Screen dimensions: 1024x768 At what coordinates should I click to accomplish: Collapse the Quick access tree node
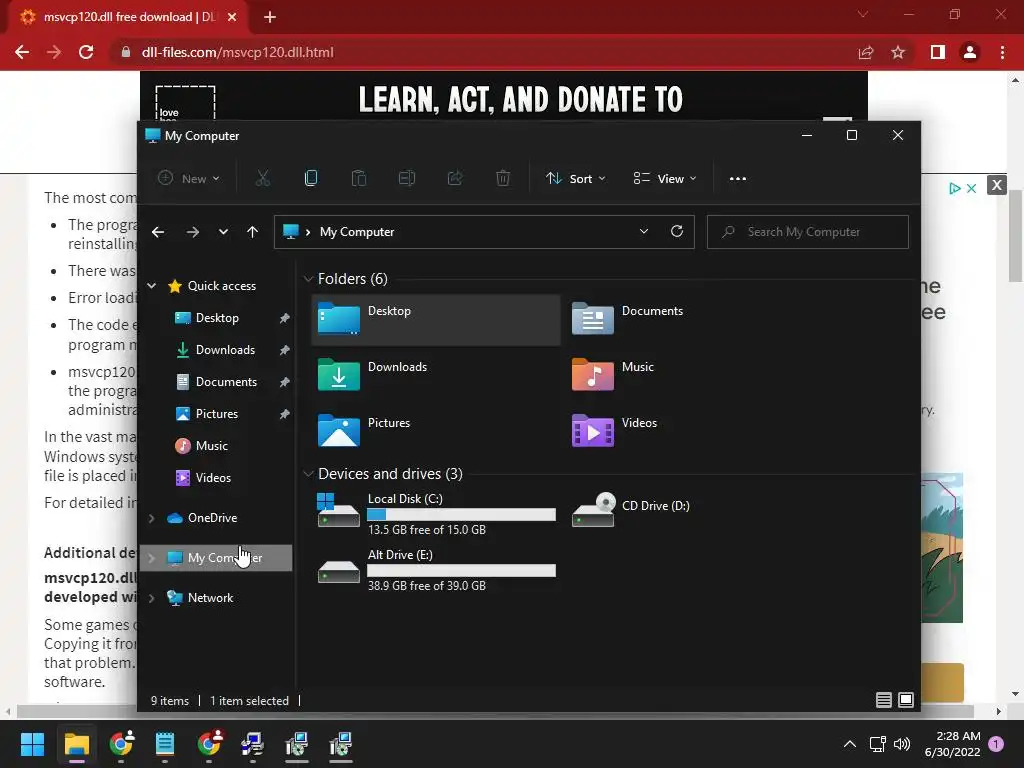click(152, 285)
